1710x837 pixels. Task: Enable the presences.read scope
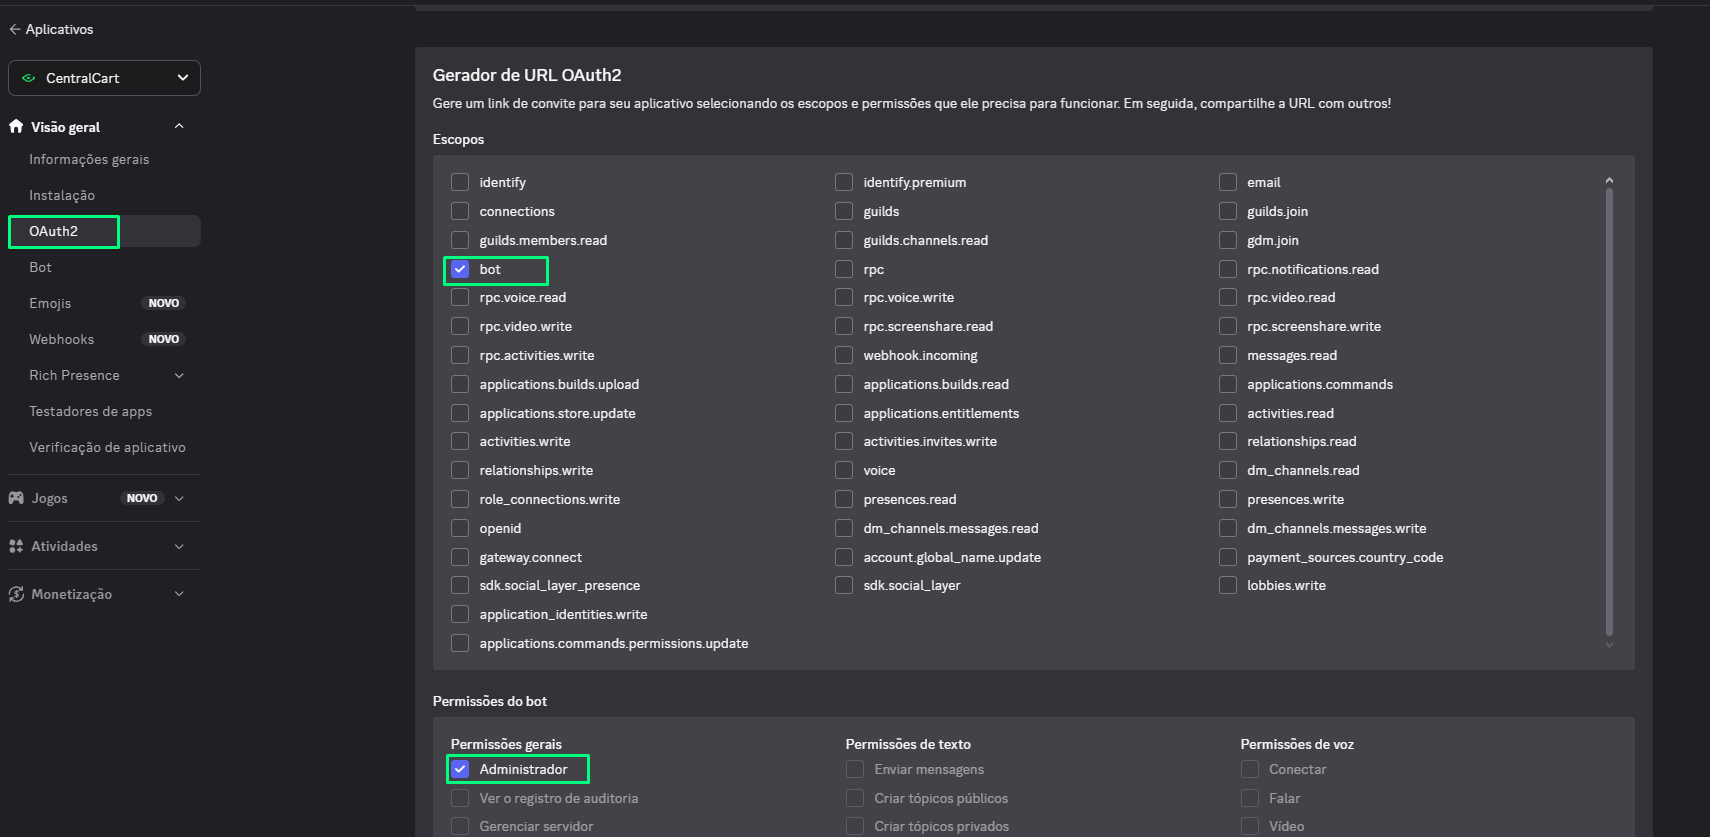tap(844, 499)
